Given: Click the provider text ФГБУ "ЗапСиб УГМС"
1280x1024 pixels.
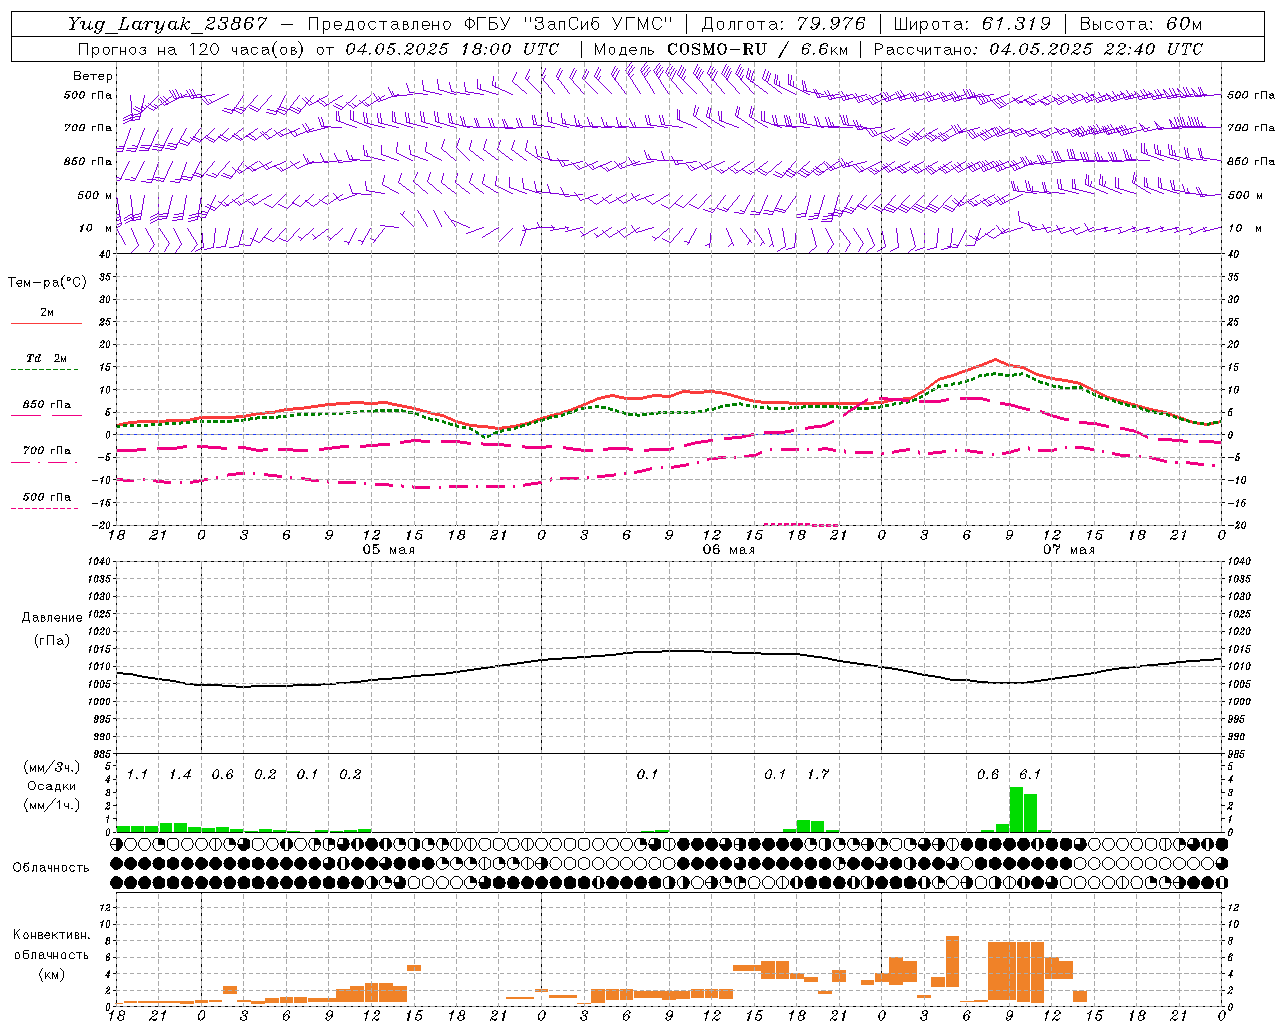Looking at the screenshot, I should (x=569, y=24).
